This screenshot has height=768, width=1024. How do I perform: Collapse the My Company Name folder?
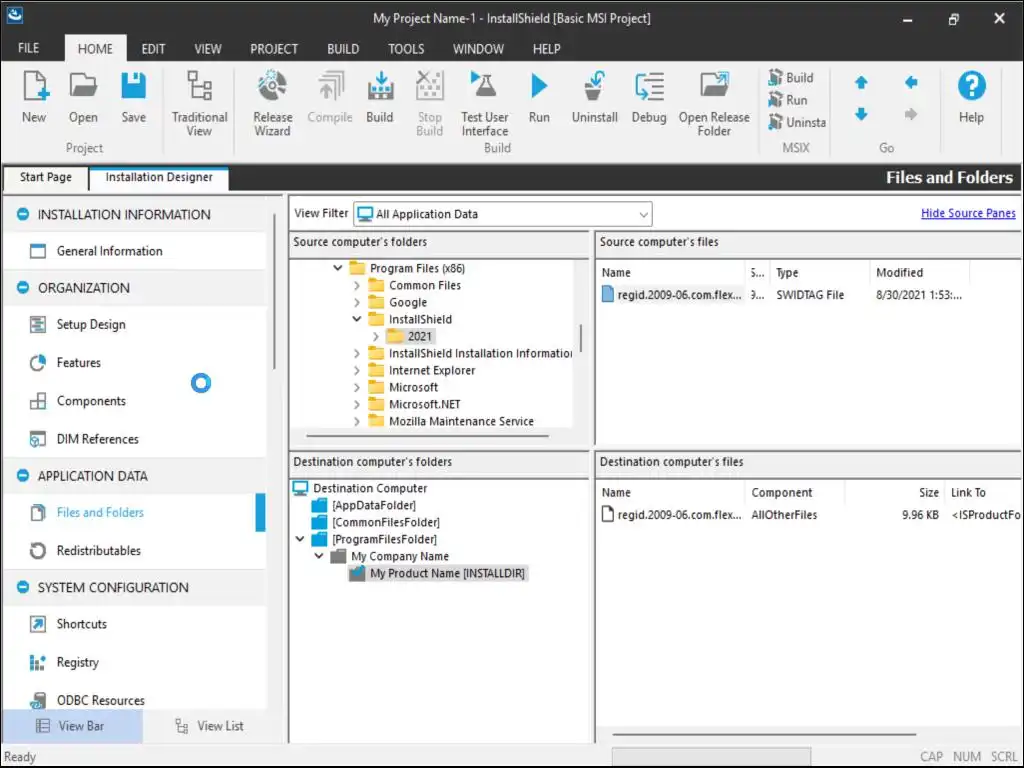coord(319,556)
